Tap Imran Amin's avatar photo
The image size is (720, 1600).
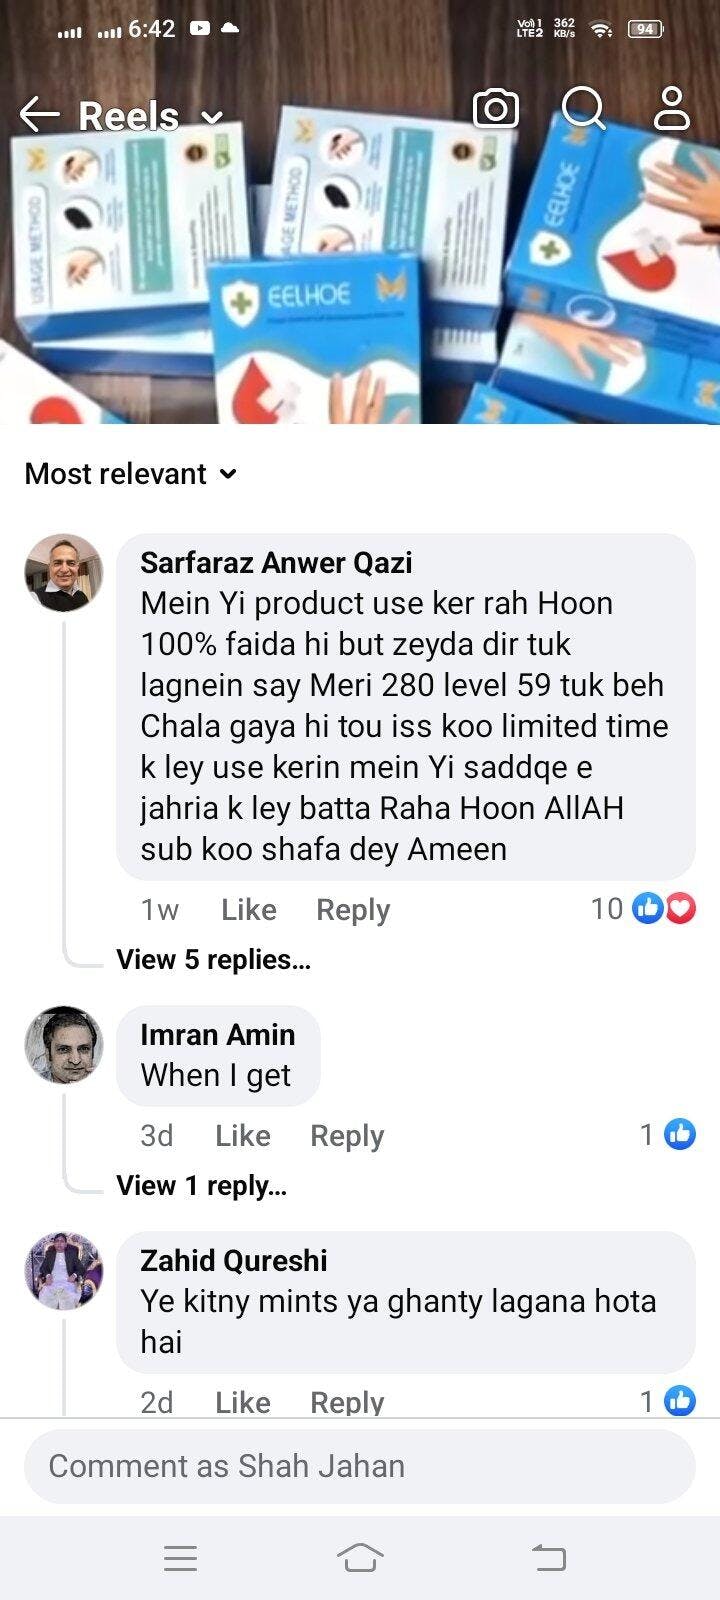pos(64,1045)
